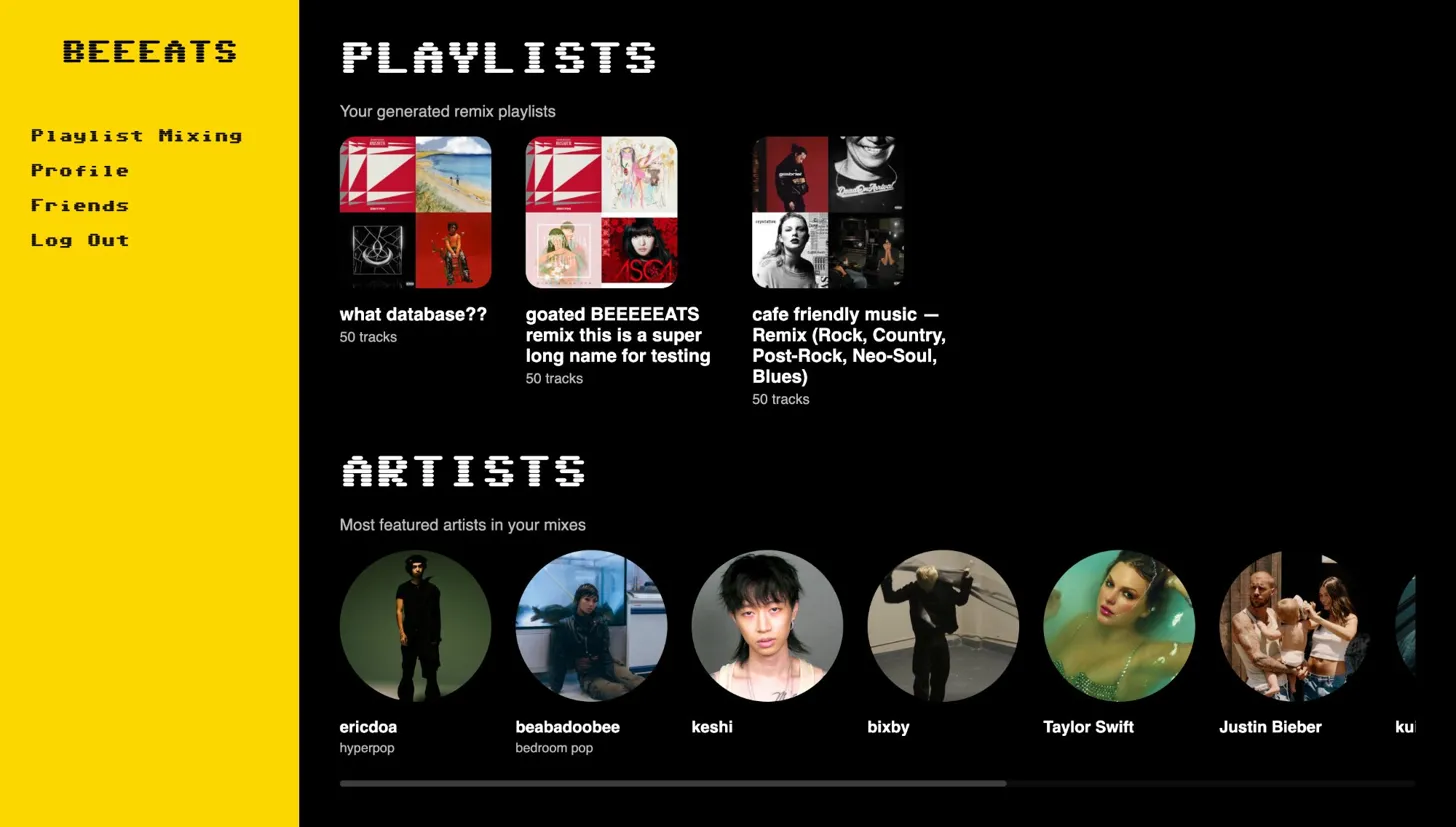
Task: Select keshi's artist avatar
Action: click(767, 626)
